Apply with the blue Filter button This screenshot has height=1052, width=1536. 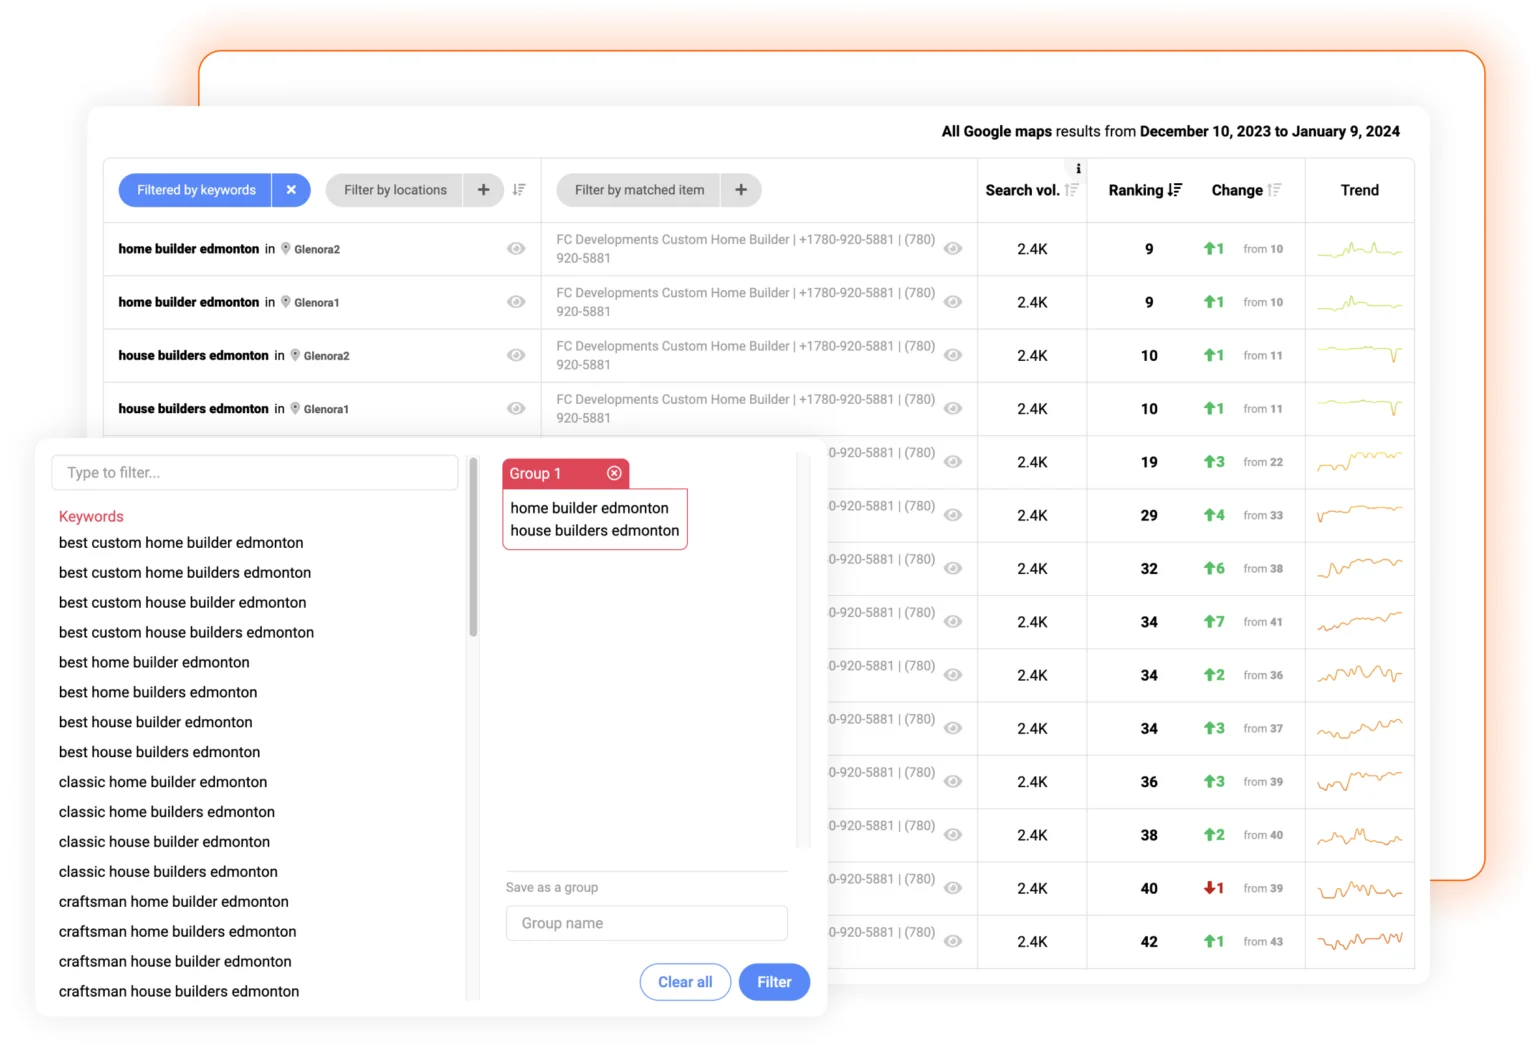(774, 982)
